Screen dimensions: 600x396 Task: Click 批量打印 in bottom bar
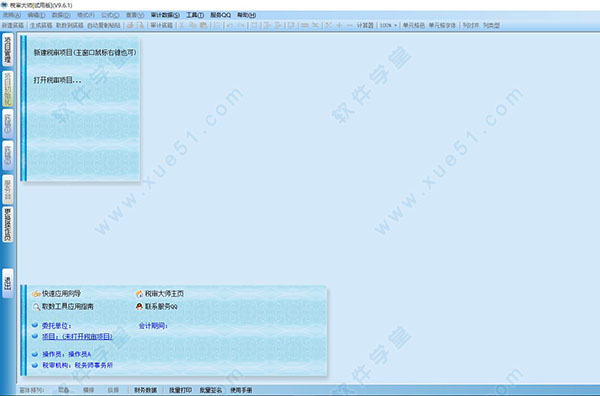(x=180, y=390)
